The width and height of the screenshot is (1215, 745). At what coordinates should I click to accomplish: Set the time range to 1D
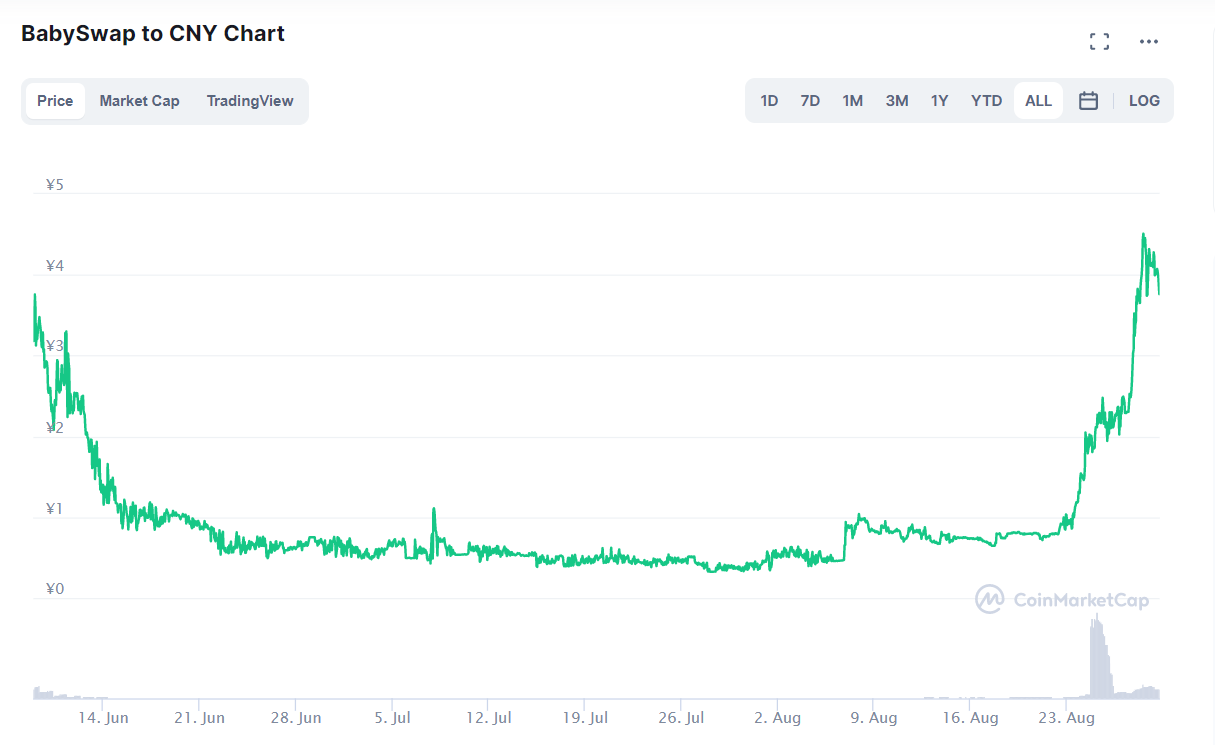point(769,101)
